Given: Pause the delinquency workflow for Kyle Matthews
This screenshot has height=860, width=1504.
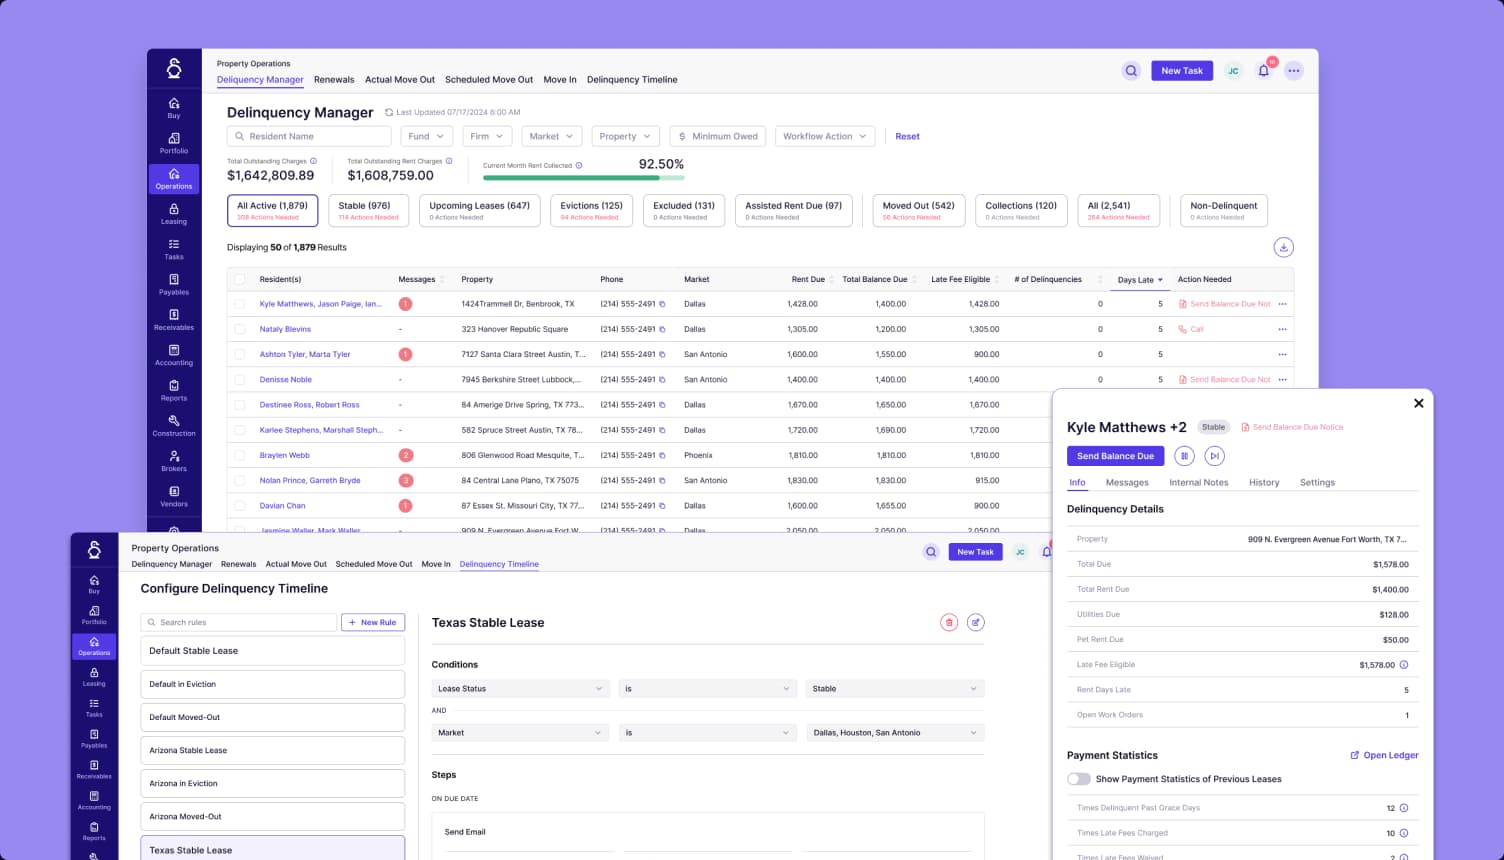Looking at the screenshot, I should [1185, 456].
